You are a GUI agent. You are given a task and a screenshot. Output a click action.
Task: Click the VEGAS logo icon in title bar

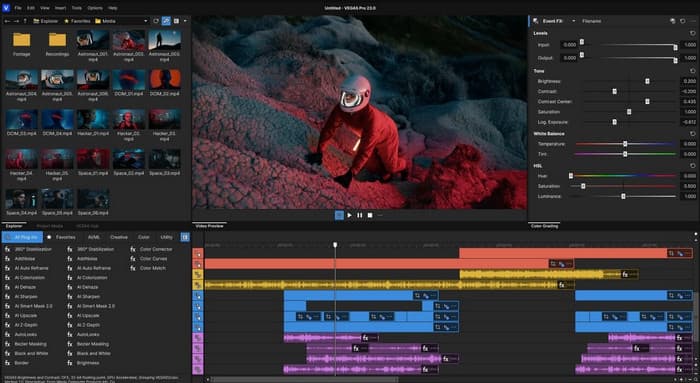(x=6, y=8)
